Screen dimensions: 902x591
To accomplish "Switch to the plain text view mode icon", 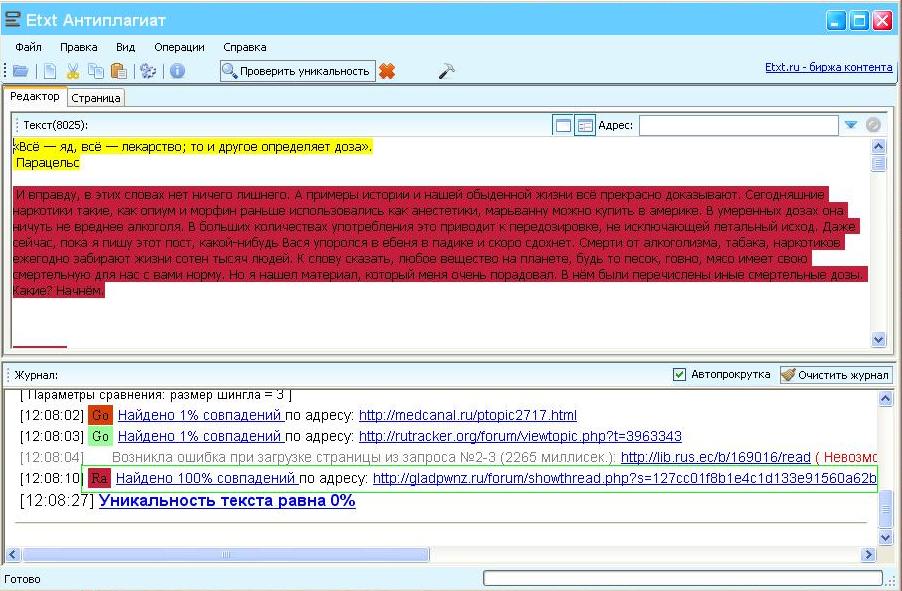I will (x=563, y=125).
